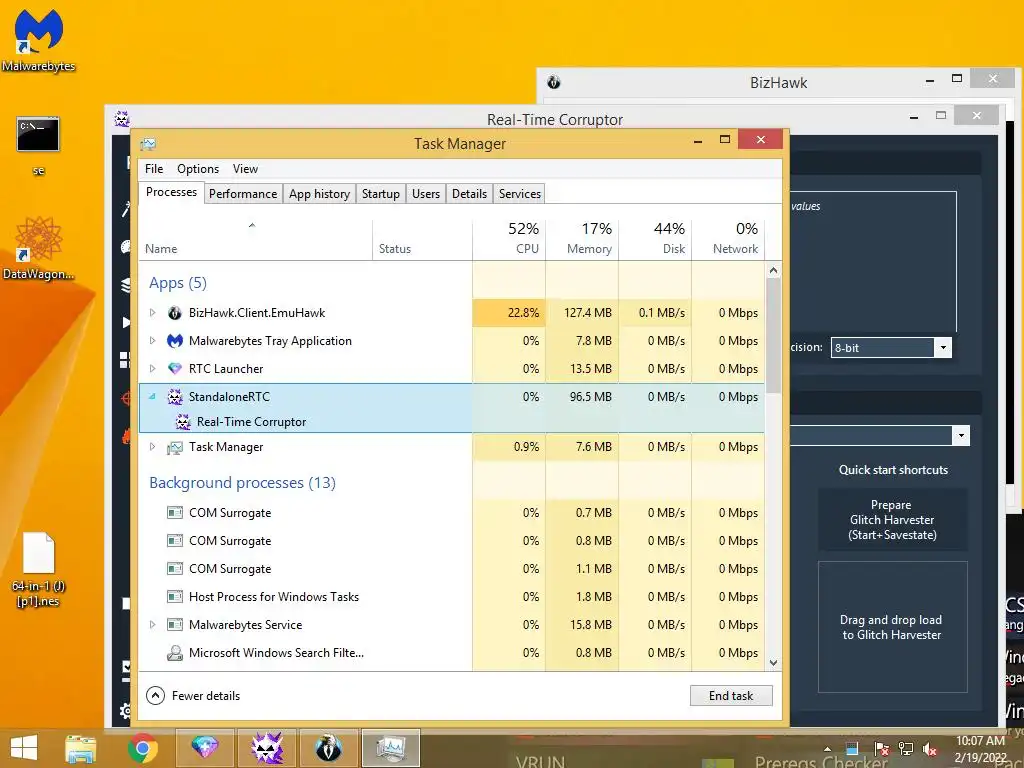Select the Real-Time Corruptor child row
The height and width of the screenshot is (768, 1024).
452,422
